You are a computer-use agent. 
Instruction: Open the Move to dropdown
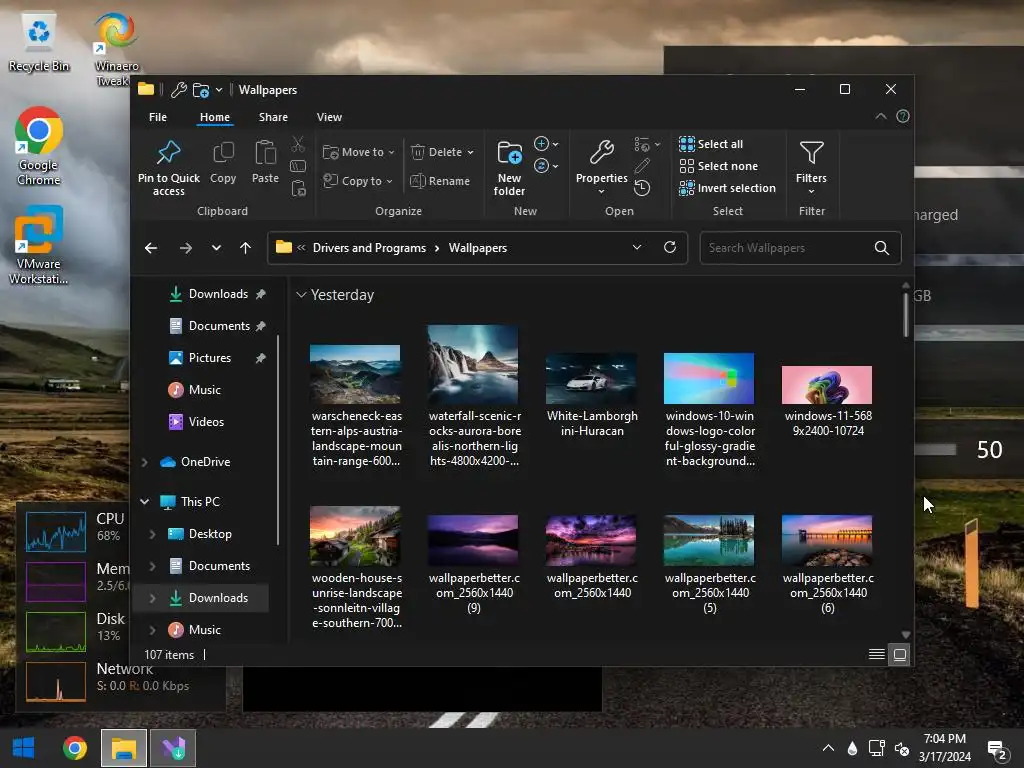(359, 152)
